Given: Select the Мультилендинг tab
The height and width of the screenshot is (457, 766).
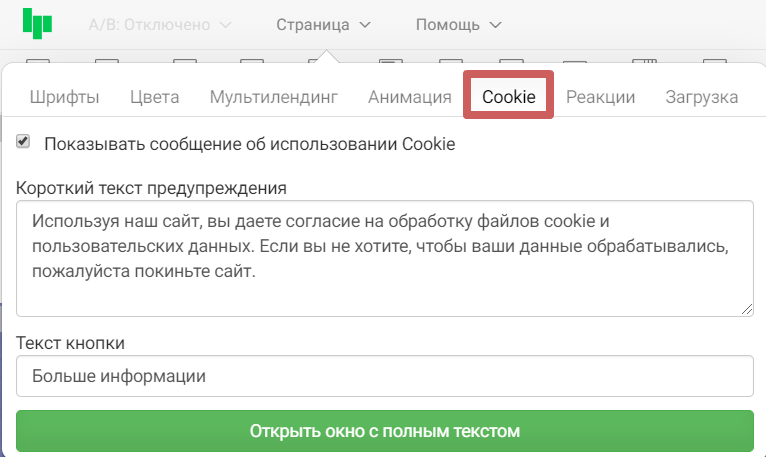Looking at the screenshot, I should pos(274,97).
